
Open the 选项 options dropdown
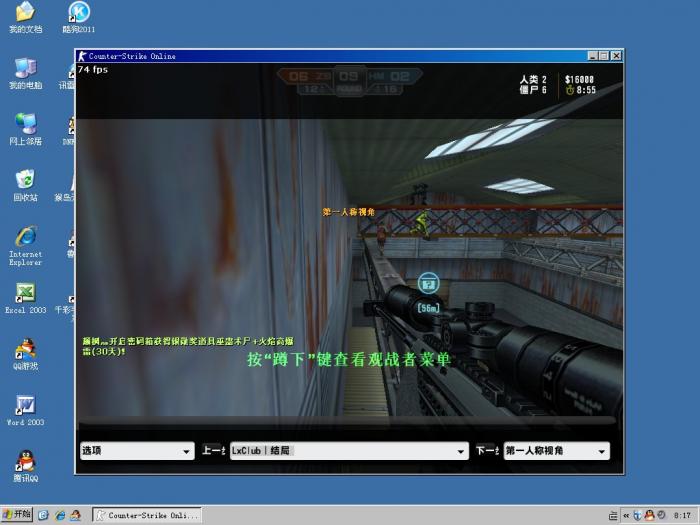(x=137, y=451)
